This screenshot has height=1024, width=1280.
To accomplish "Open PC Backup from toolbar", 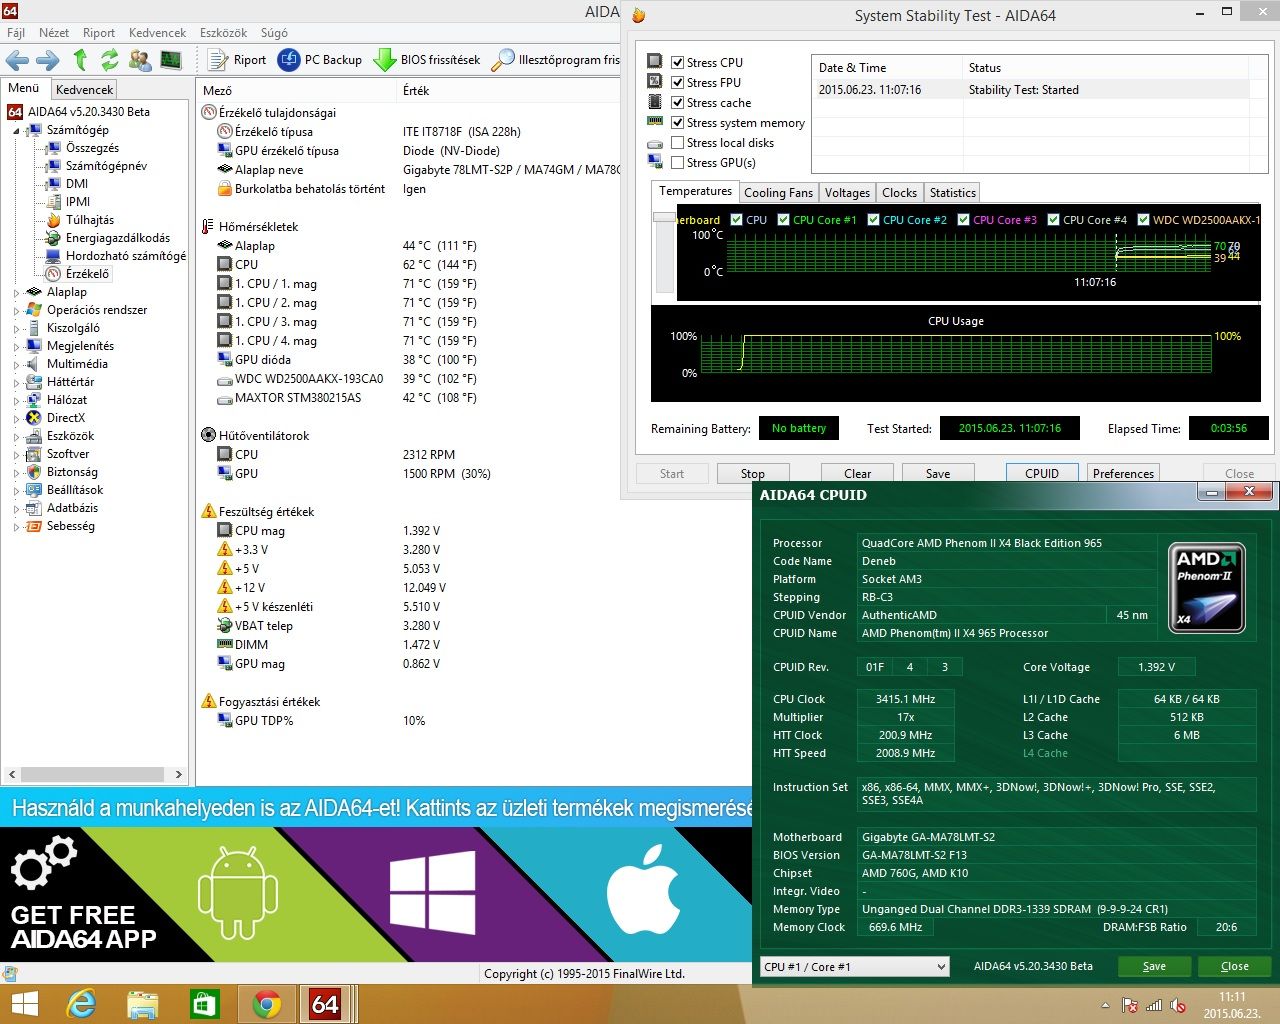I will click(320, 60).
